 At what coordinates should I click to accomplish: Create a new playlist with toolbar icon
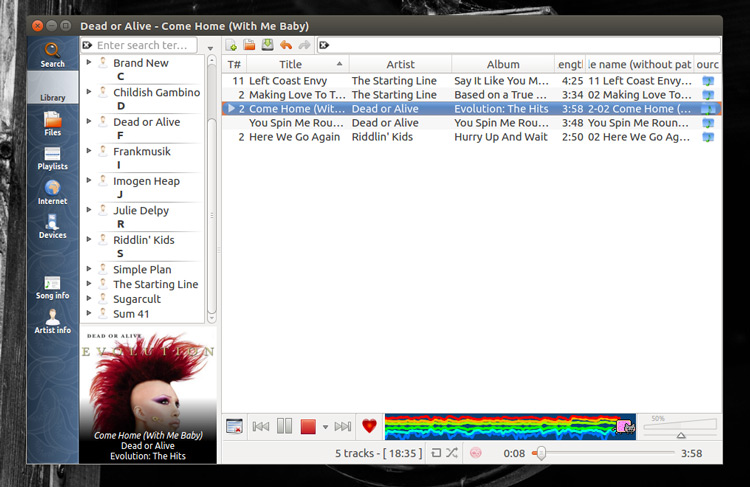click(x=232, y=45)
